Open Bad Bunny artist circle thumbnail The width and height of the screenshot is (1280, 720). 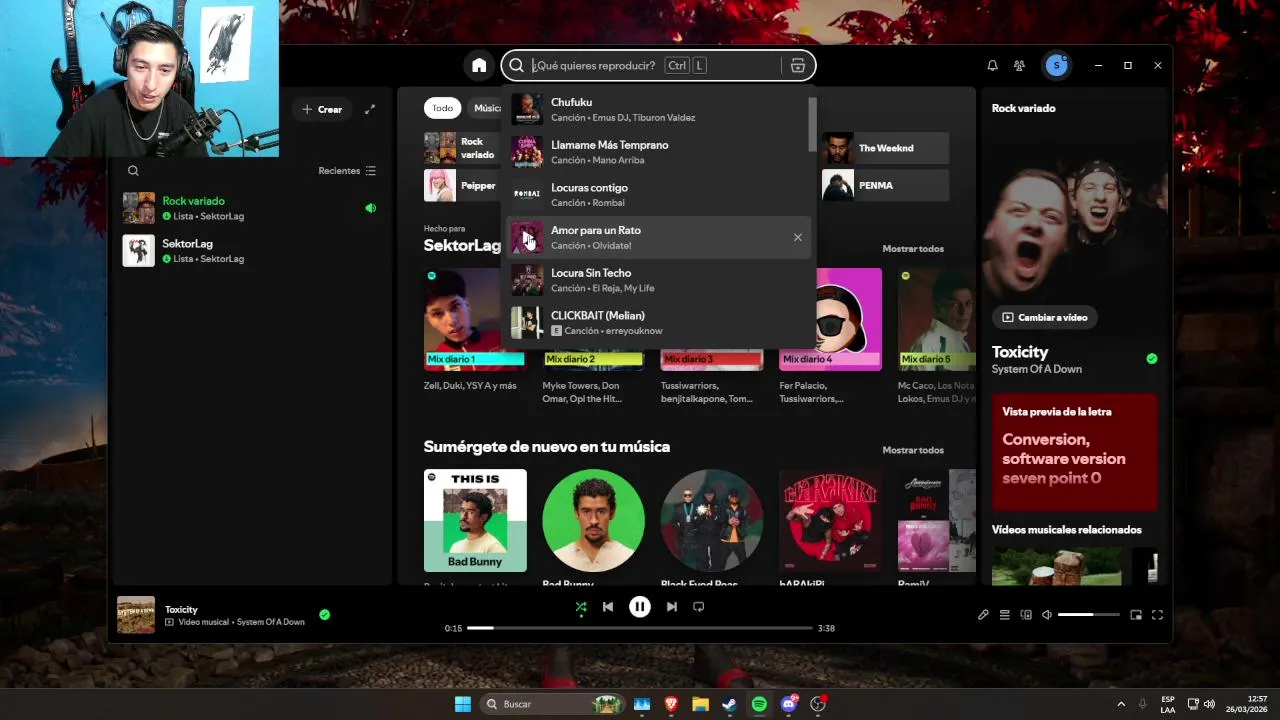pos(593,521)
